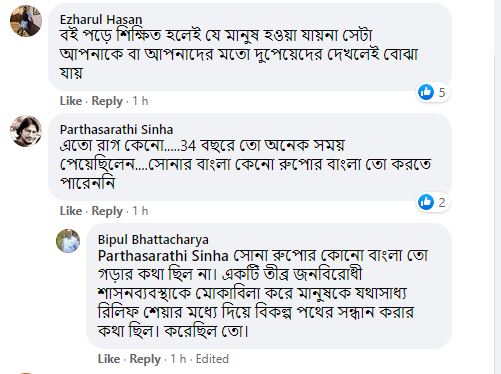The image size is (501, 374).
Task: Show edit history via the Edited label
Action: point(212,359)
